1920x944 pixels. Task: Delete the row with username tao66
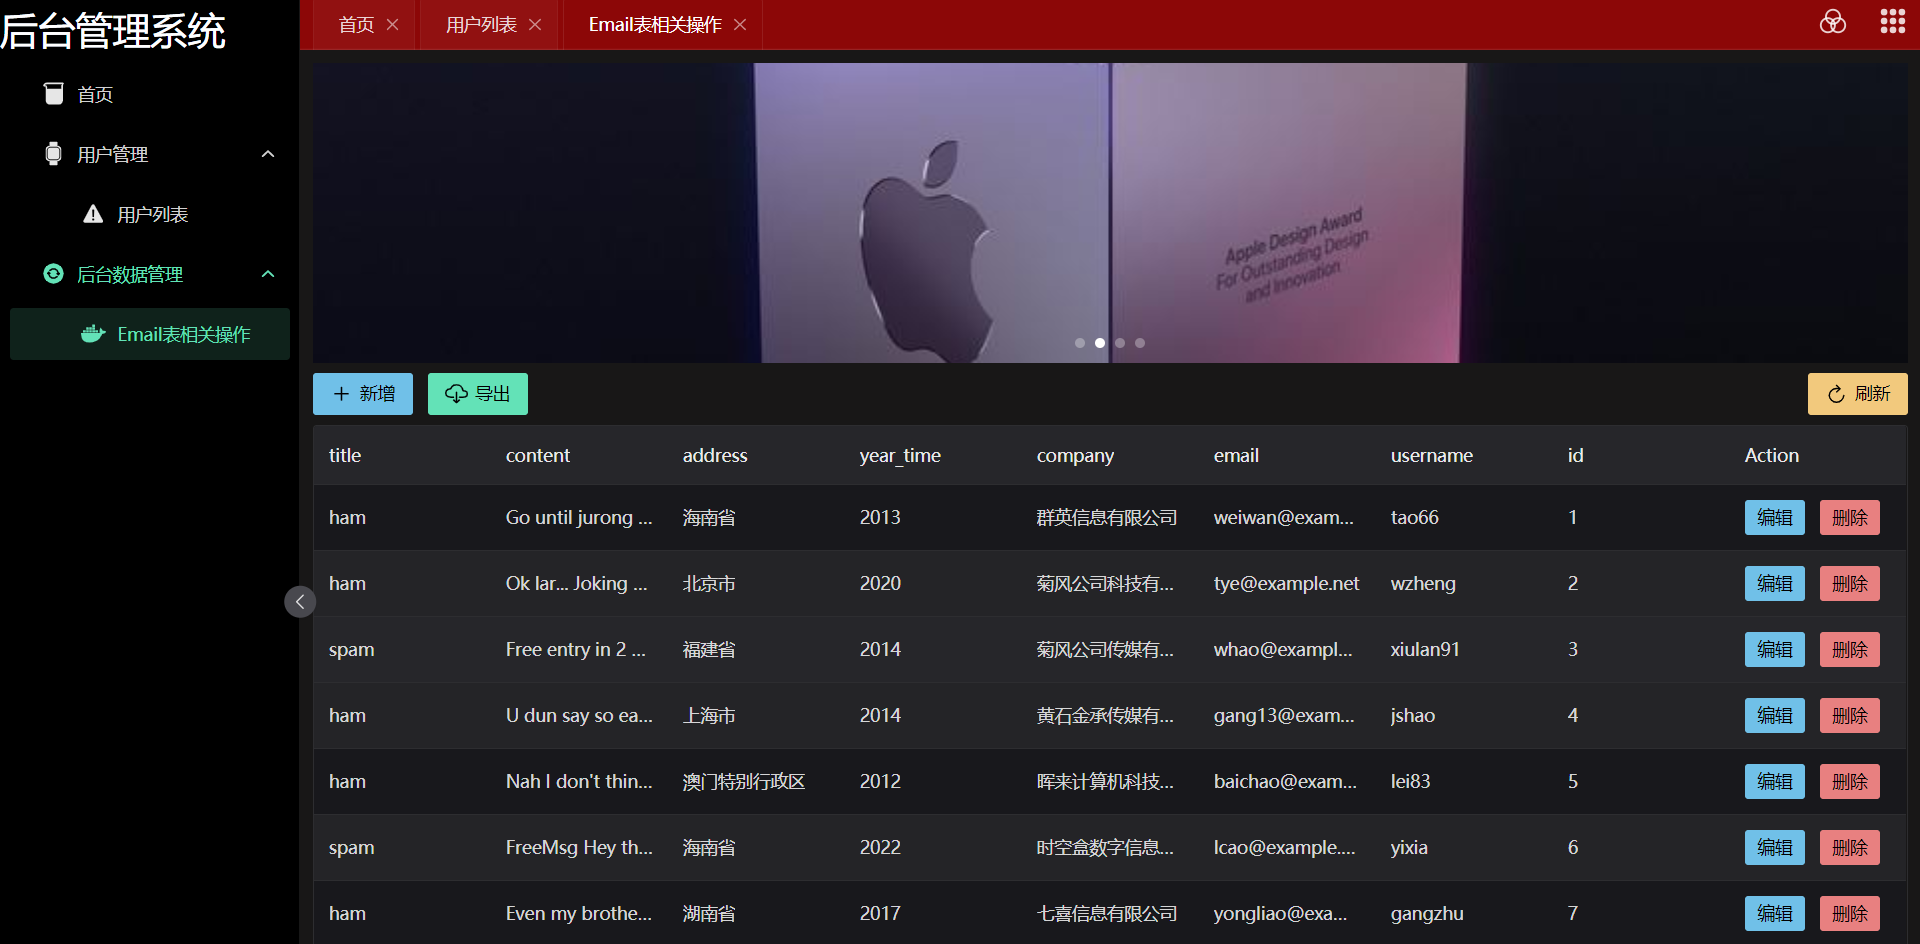(x=1850, y=518)
